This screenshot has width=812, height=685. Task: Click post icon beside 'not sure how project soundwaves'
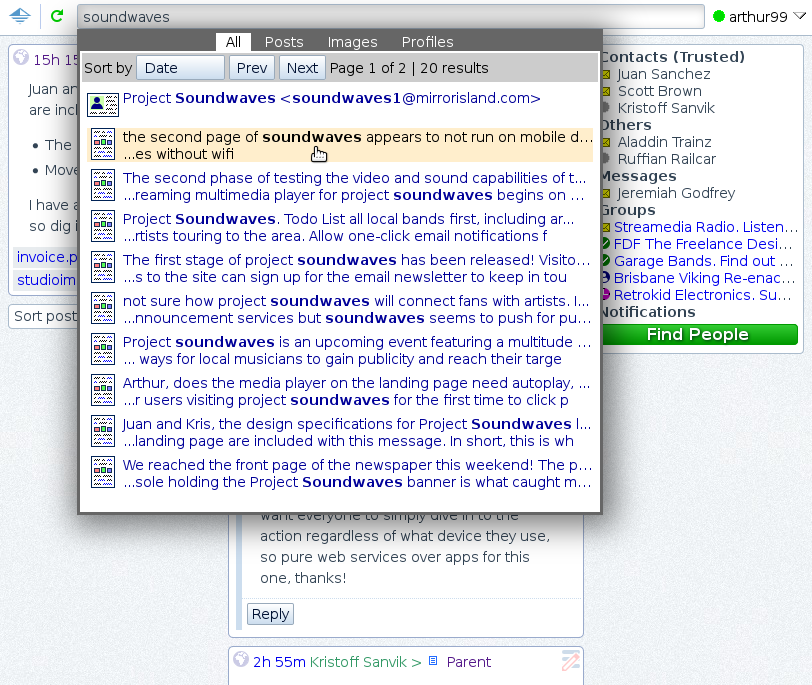point(103,308)
